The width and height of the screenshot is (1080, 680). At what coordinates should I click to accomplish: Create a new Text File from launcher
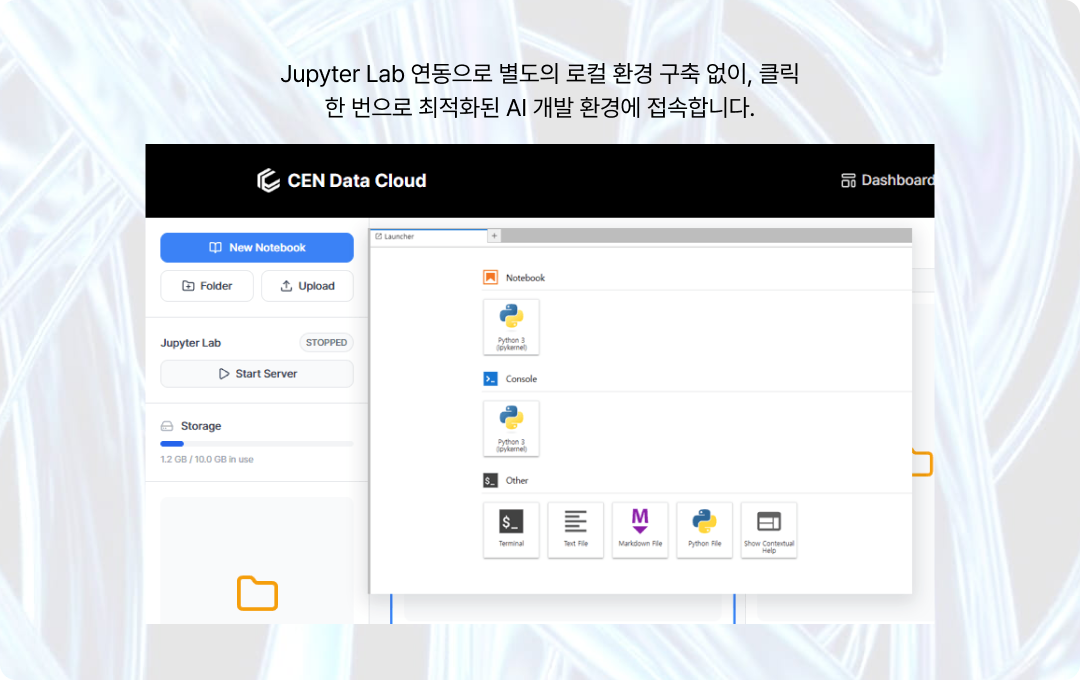[576, 529]
